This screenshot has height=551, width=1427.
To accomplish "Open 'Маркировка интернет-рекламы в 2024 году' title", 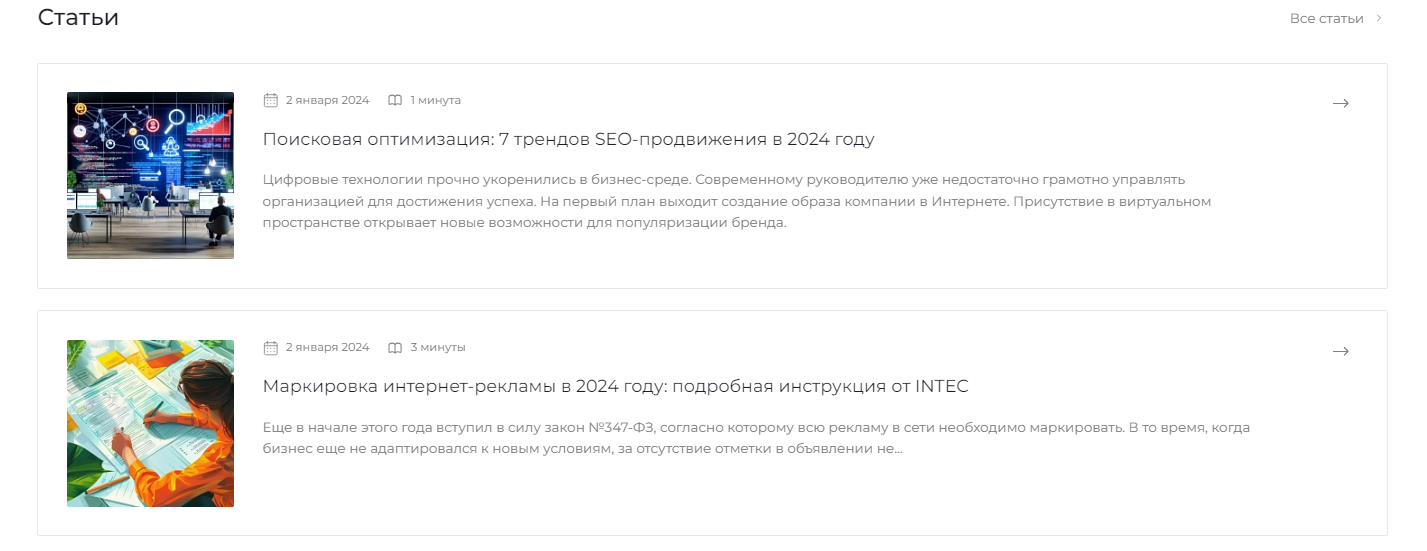I will pyautogui.click(x=615, y=386).
